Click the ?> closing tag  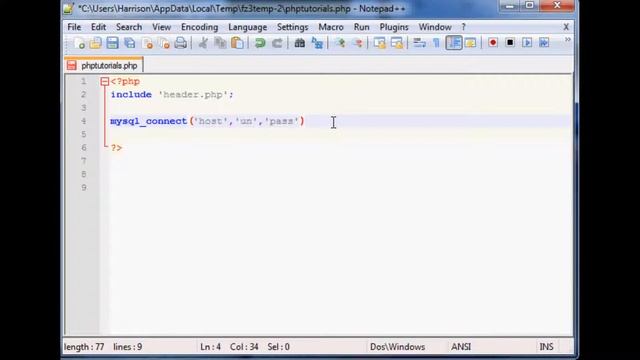[116, 148]
